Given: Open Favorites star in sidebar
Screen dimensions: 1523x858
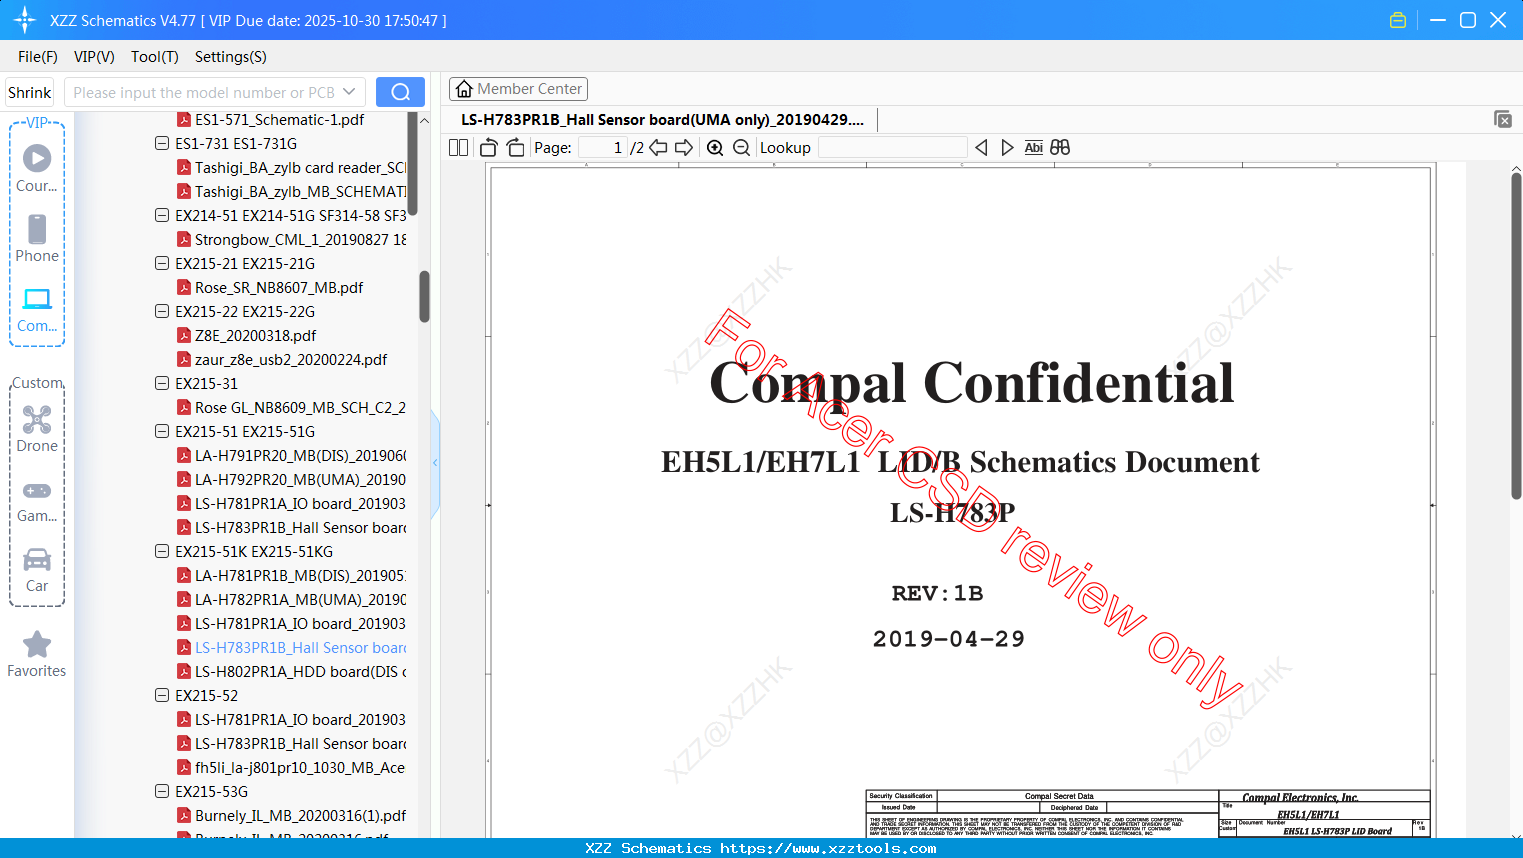Looking at the screenshot, I should pyautogui.click(x=37, y=655).
